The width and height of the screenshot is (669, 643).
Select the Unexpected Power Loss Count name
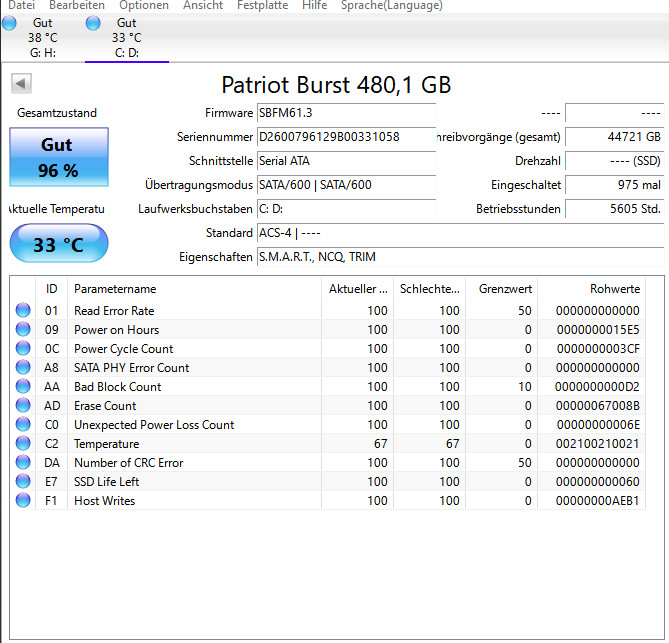pos(154,425)
